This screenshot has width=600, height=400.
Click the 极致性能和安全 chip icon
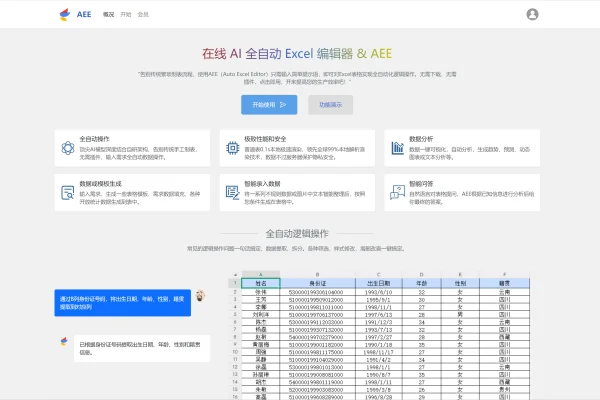click(x=232, y=148)
